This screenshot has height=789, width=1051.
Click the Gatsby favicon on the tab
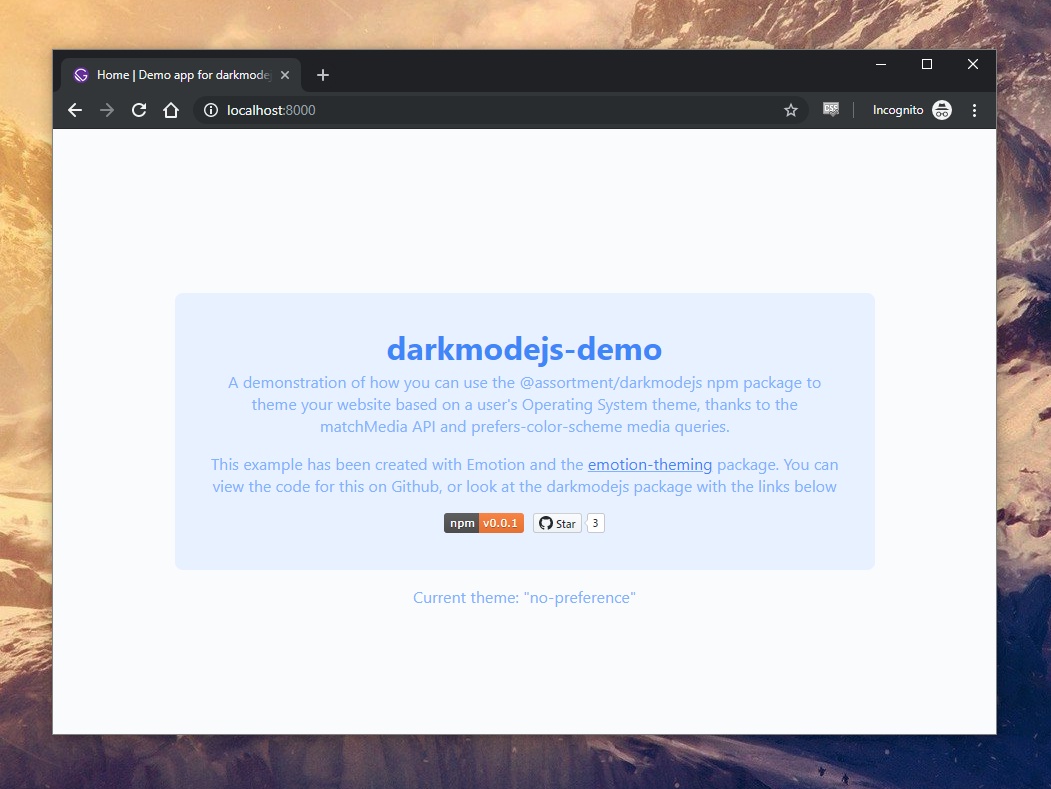81,75
